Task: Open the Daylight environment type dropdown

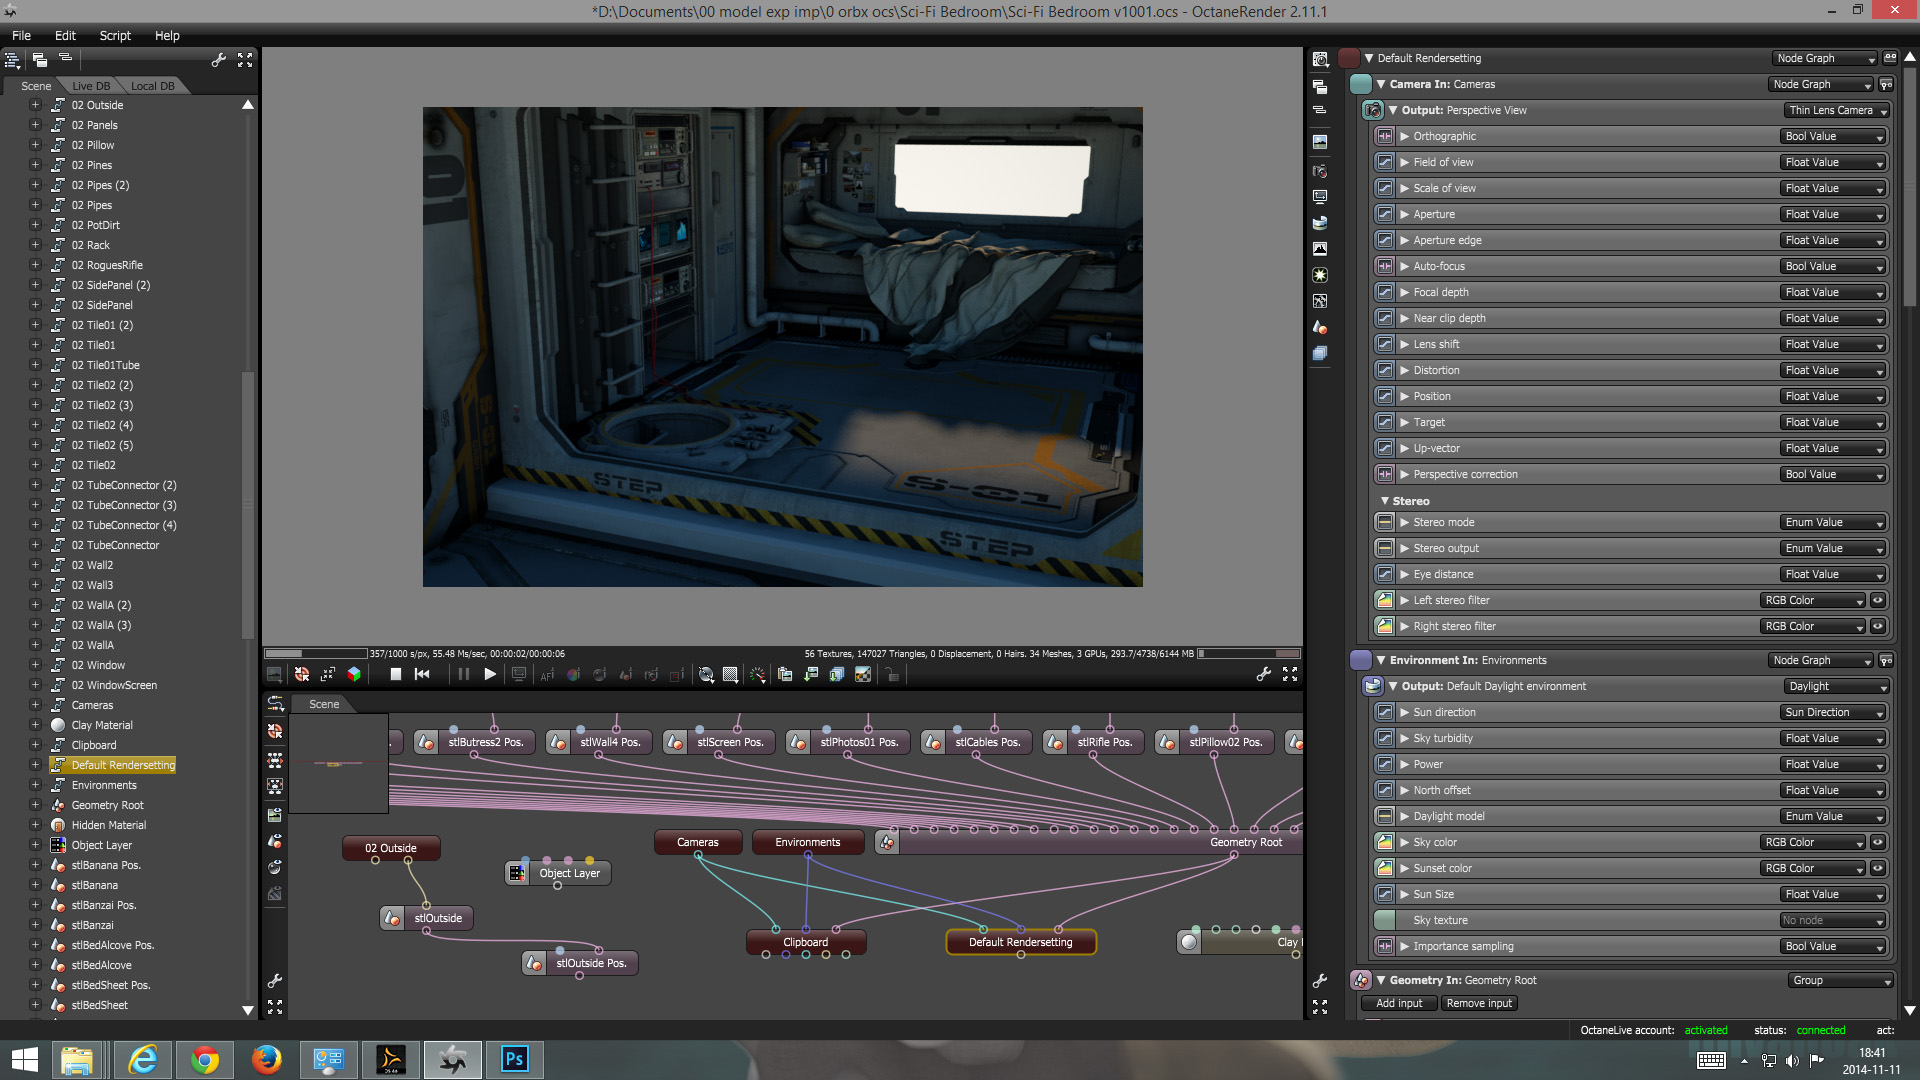Action: click(1836, 686)
